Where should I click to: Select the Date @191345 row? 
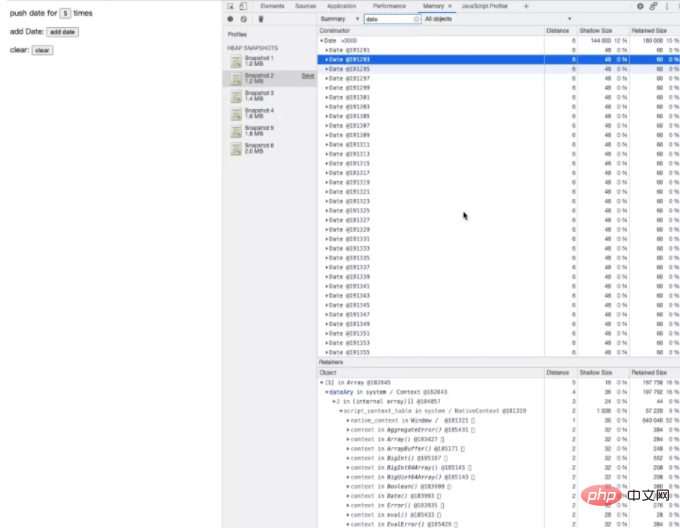coord(498,305)
